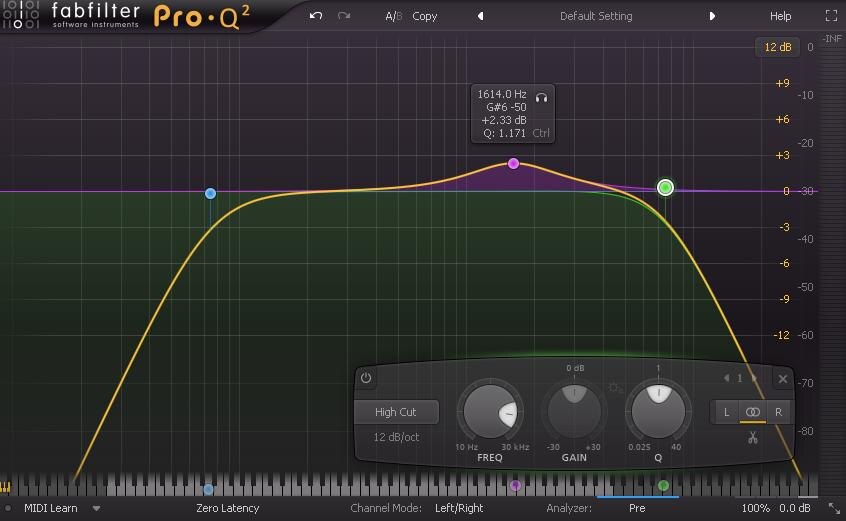Click the Q knob
This screenshot has height=521, width=846.
658,412
